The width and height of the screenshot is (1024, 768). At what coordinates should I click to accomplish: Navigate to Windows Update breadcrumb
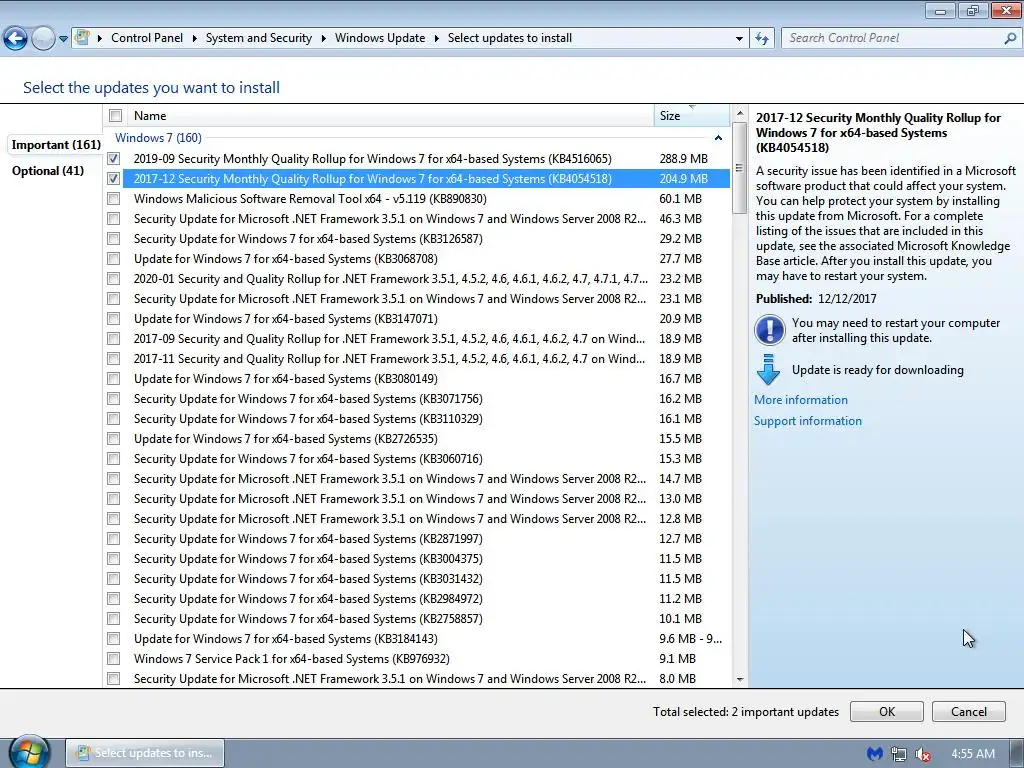[380, 38]
